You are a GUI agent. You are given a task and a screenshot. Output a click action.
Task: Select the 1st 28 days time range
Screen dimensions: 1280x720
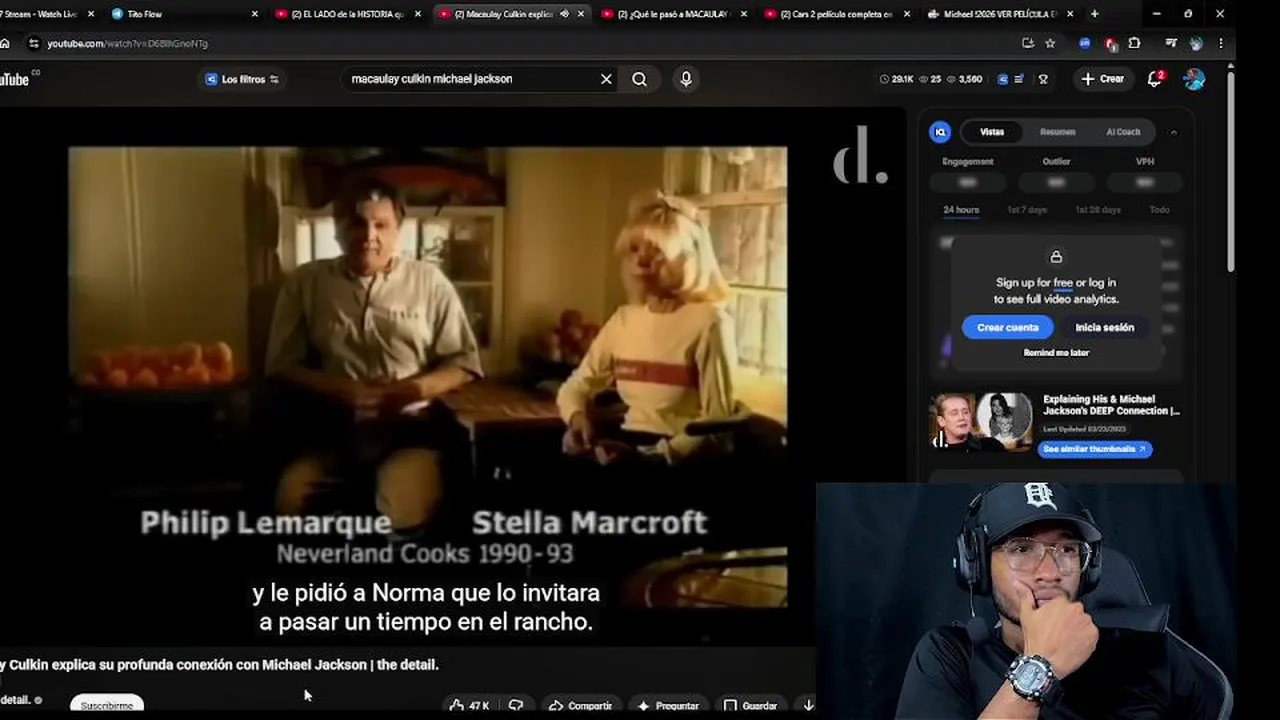click(x=1097, y=210)
